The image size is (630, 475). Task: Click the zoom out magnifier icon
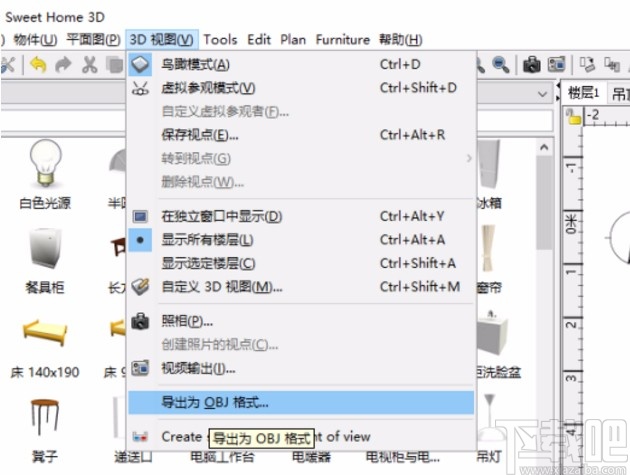point(501,65)
